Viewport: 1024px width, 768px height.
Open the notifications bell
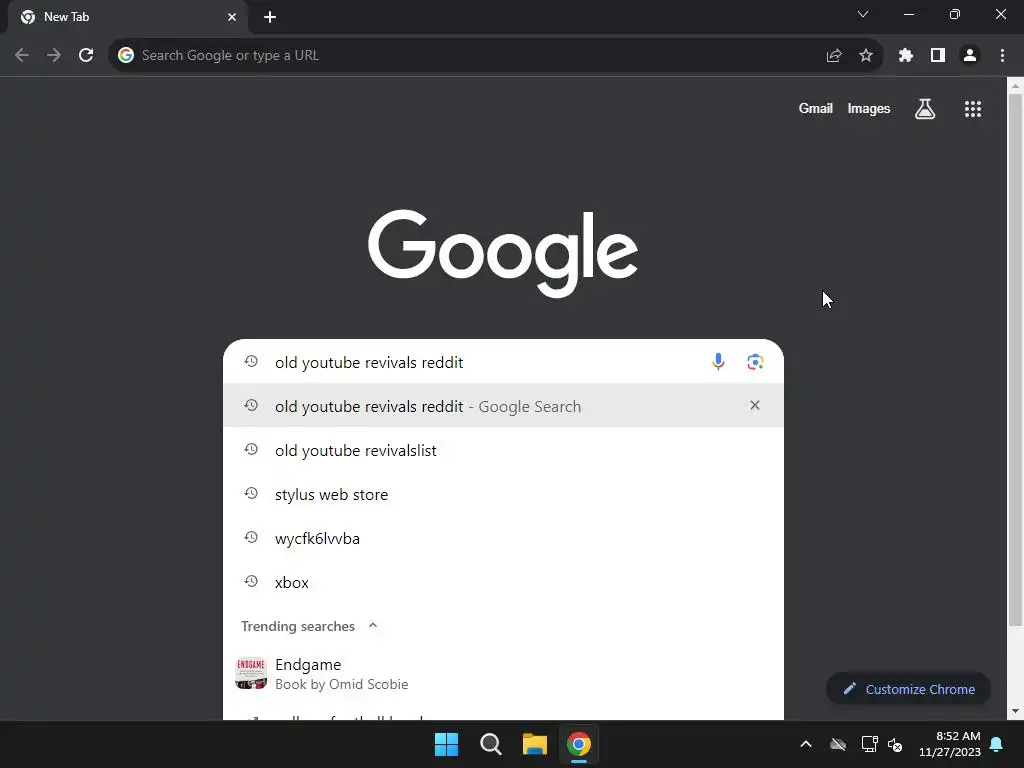point(997,744)
